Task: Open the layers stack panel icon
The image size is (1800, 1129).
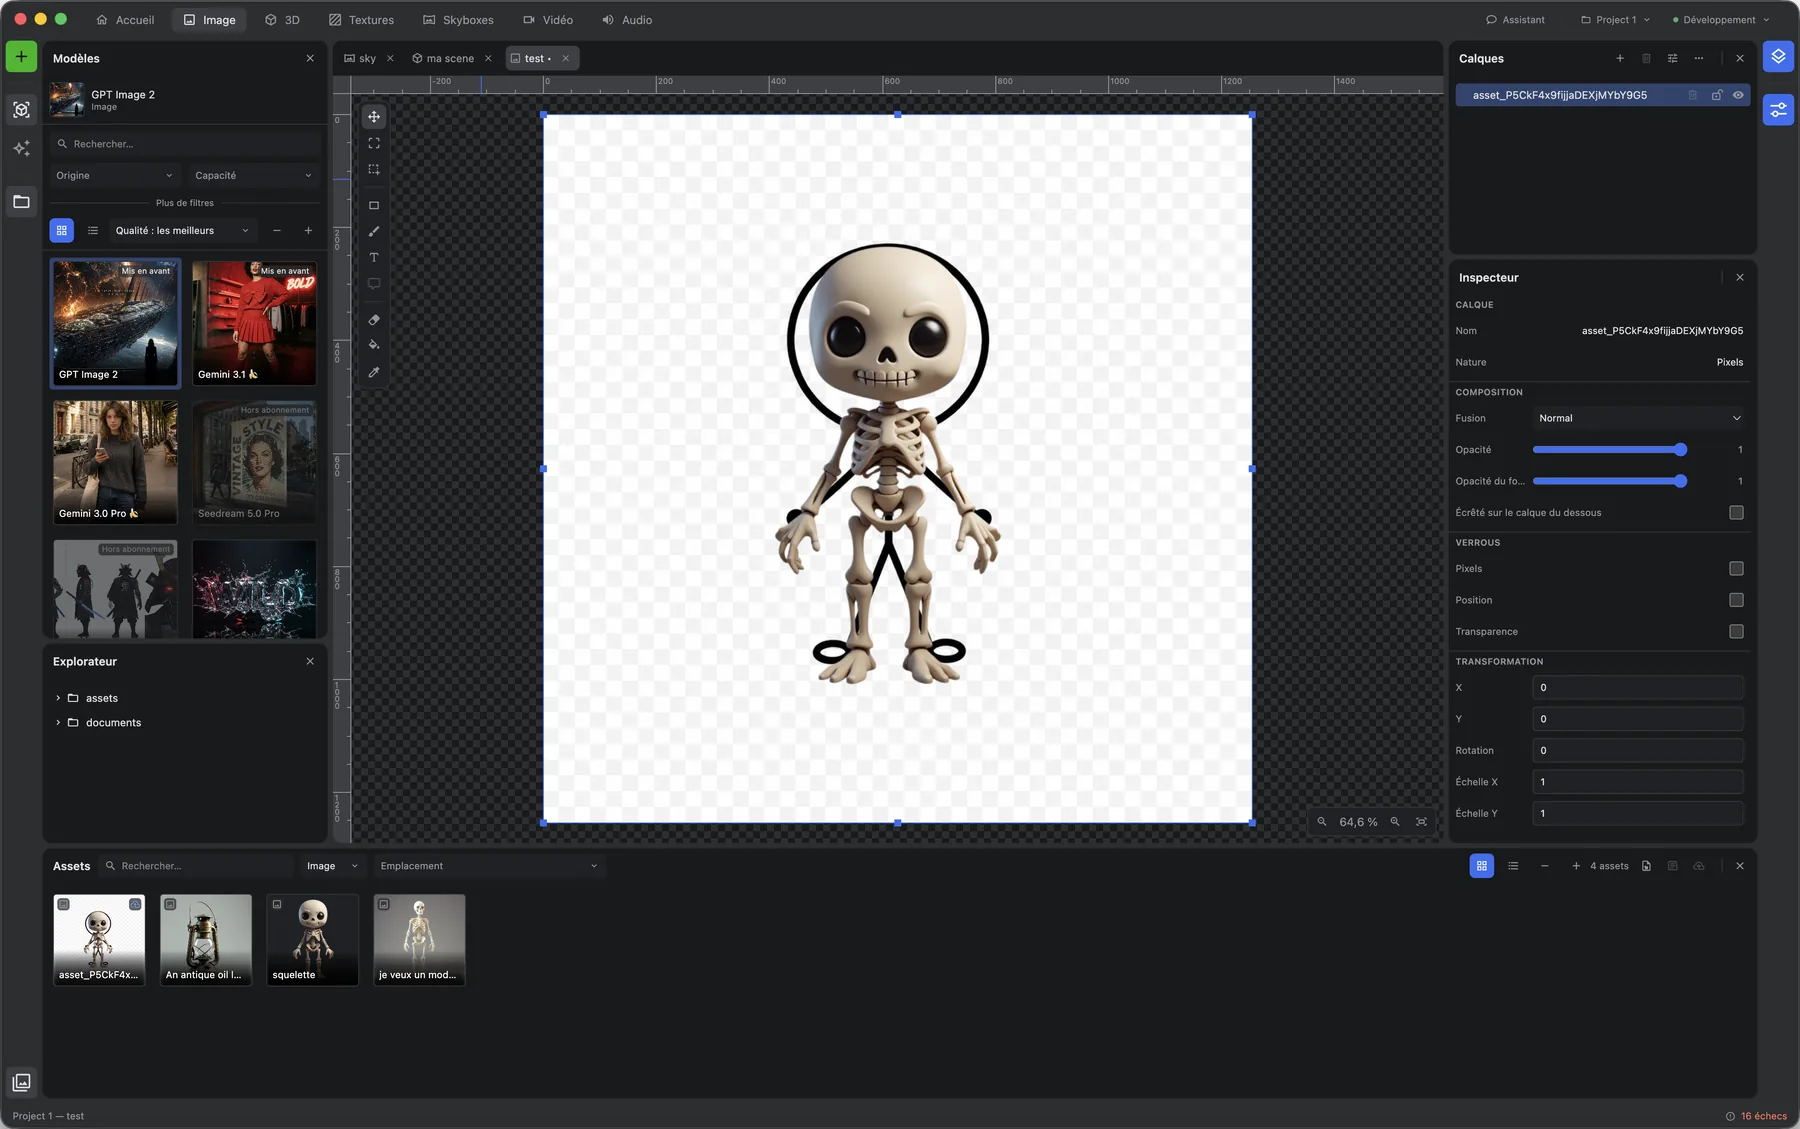Action: tap(1778, 57)
